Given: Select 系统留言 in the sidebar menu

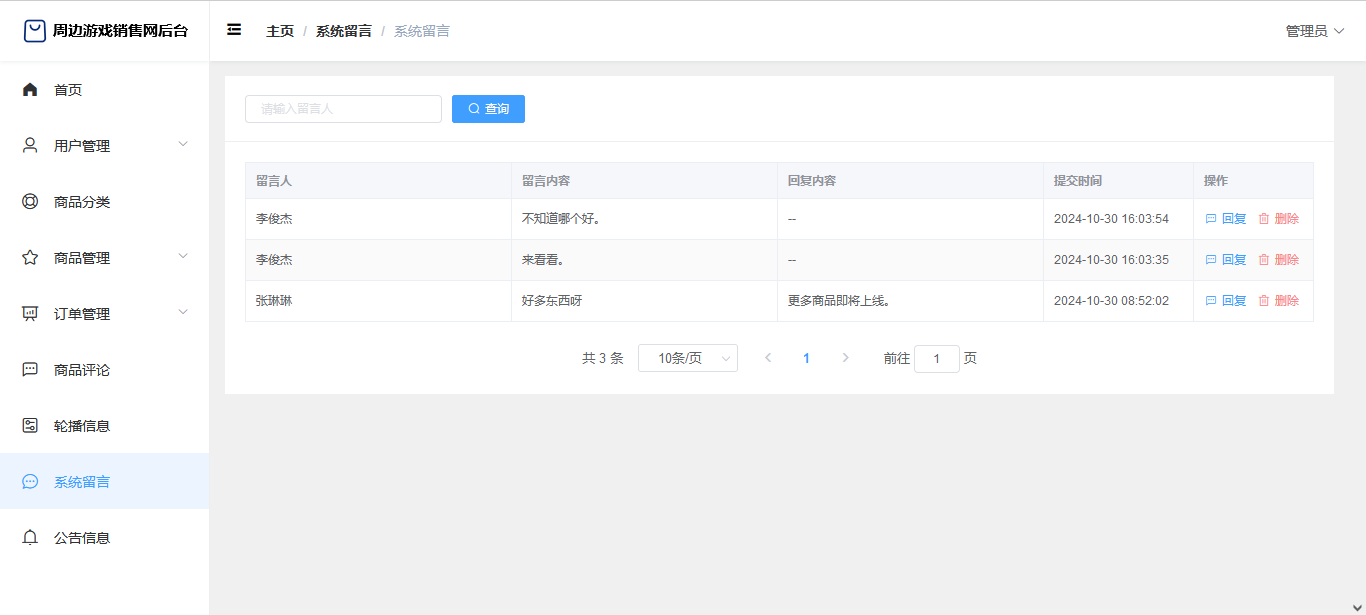Looking at the screenshot, I should [x=82, y=482].
